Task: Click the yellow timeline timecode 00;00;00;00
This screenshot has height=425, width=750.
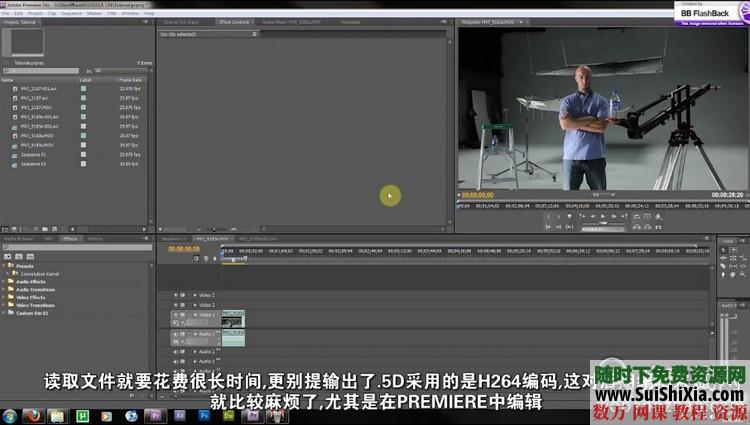Action: 184,249
